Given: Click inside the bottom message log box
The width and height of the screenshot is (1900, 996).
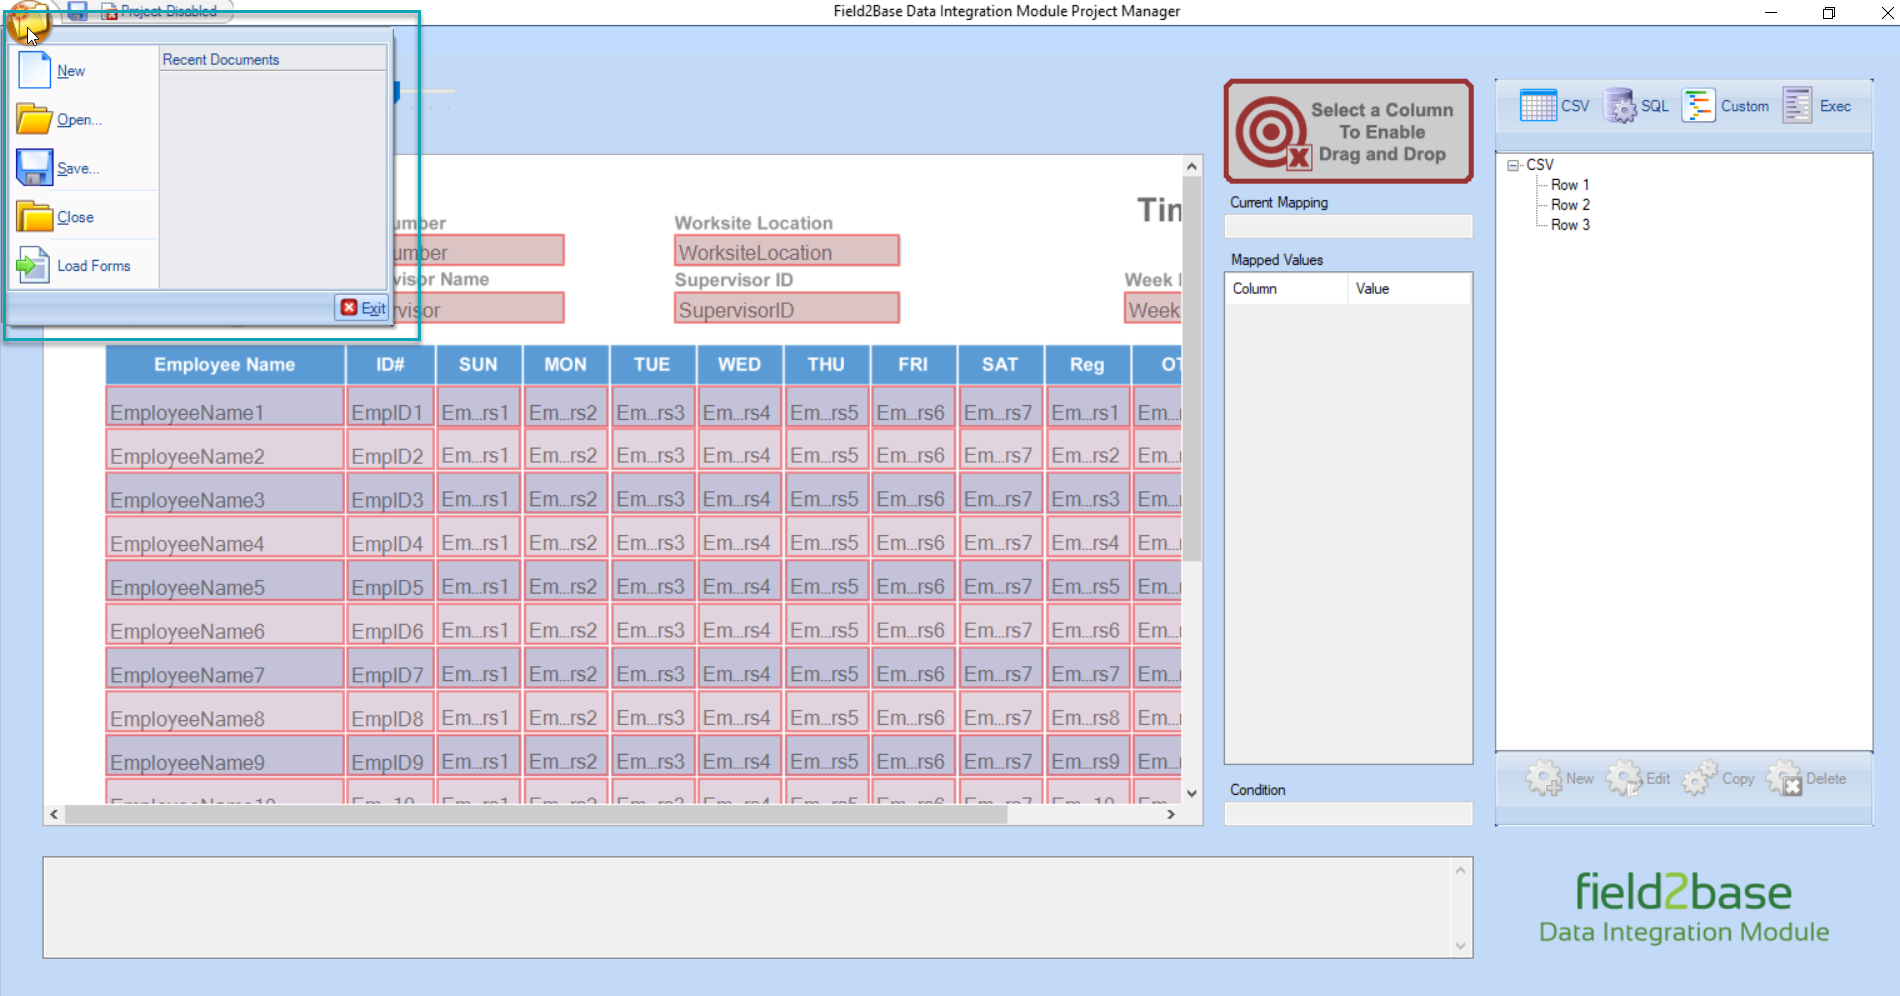Looking at the screenshot, I should pyautogui.click(x=747, y=907).
